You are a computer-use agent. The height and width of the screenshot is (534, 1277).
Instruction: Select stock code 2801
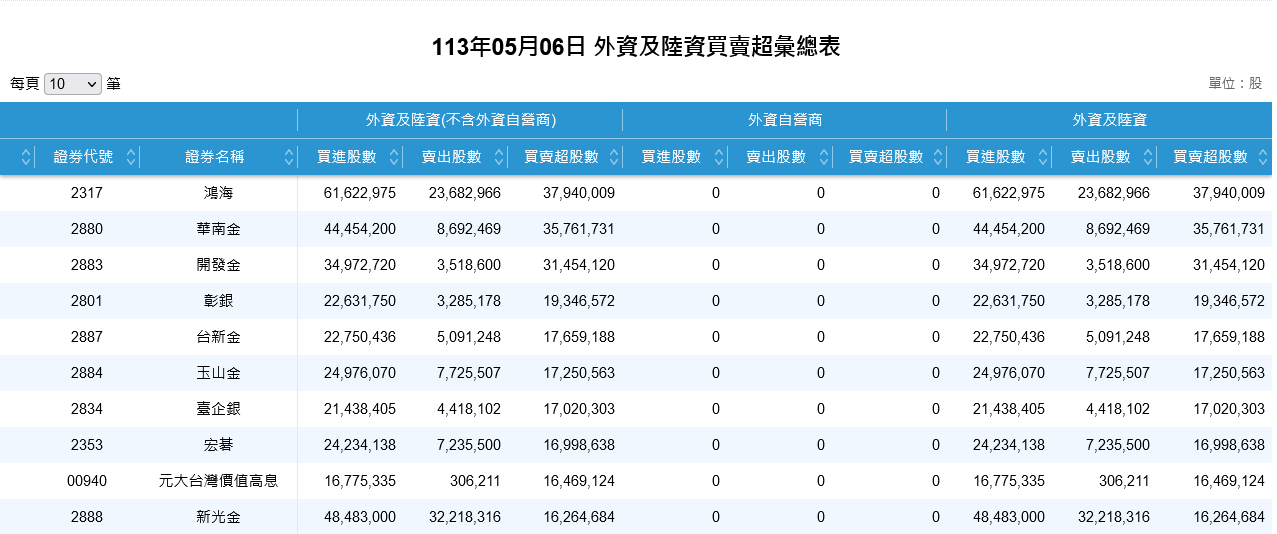click(87, 301)
